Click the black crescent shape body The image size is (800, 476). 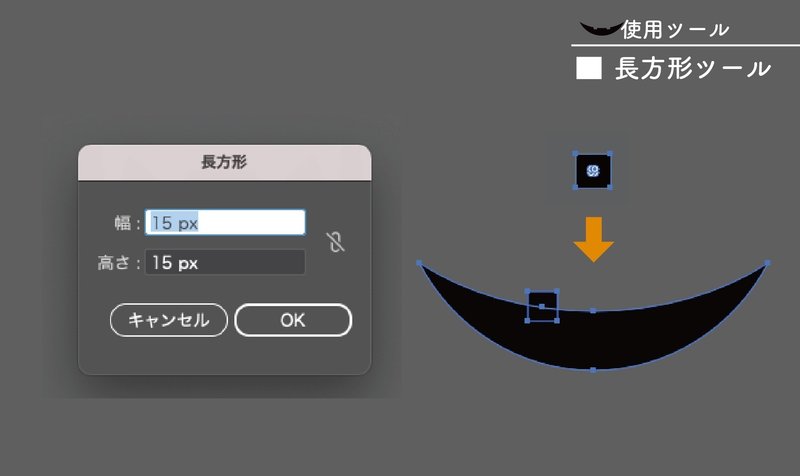tap(593, 339)
